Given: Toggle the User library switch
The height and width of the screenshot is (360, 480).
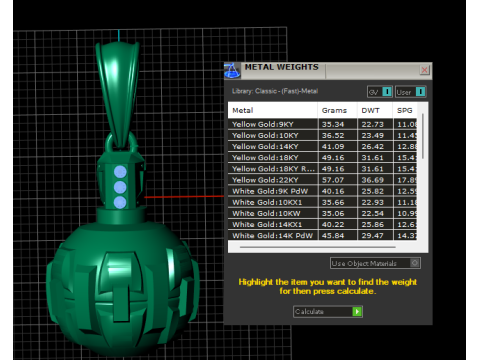Looking at the screenshot, I should click(x=411, y=92).
